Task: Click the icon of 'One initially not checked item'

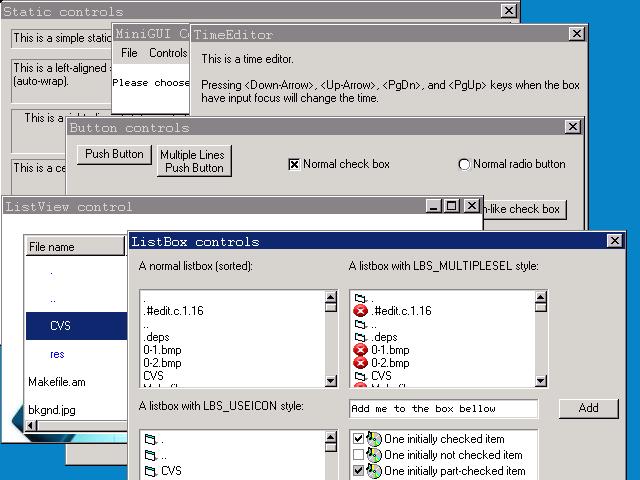Action: [x=374, y=455]
